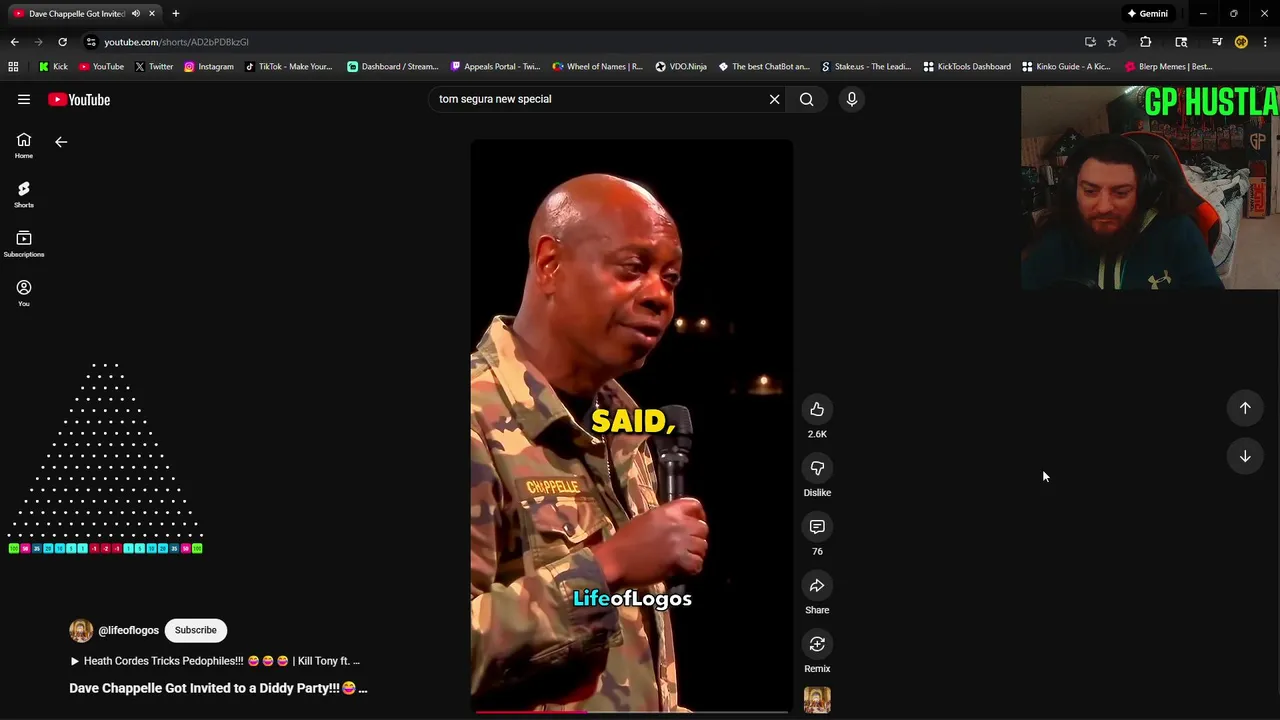Open the Twitter bookmark

154,67
